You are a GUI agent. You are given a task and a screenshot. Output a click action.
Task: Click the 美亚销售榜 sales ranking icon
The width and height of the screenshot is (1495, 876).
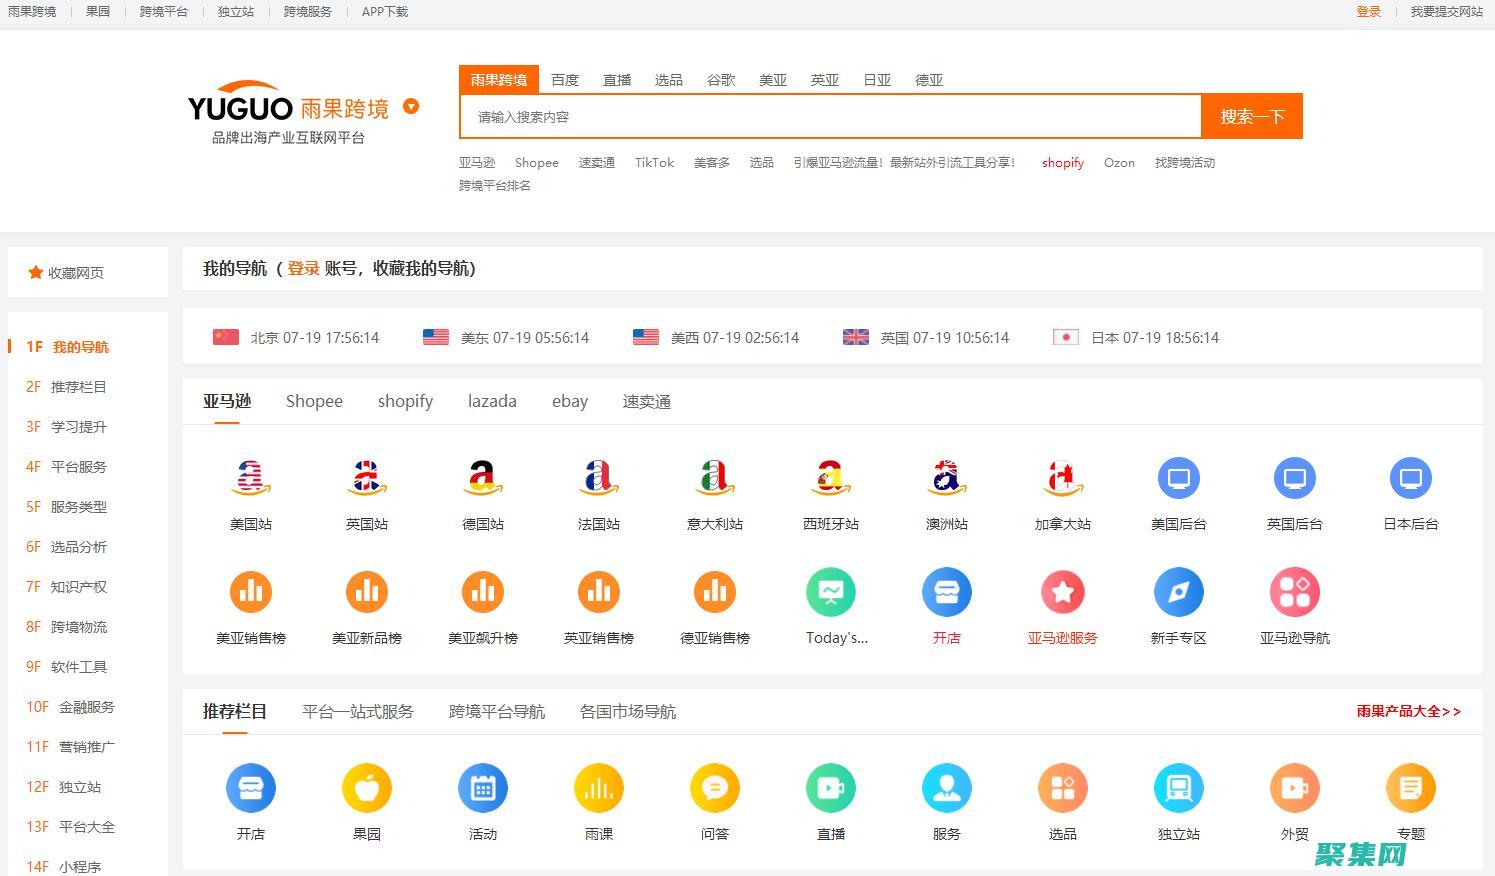(x=250, y=591)
